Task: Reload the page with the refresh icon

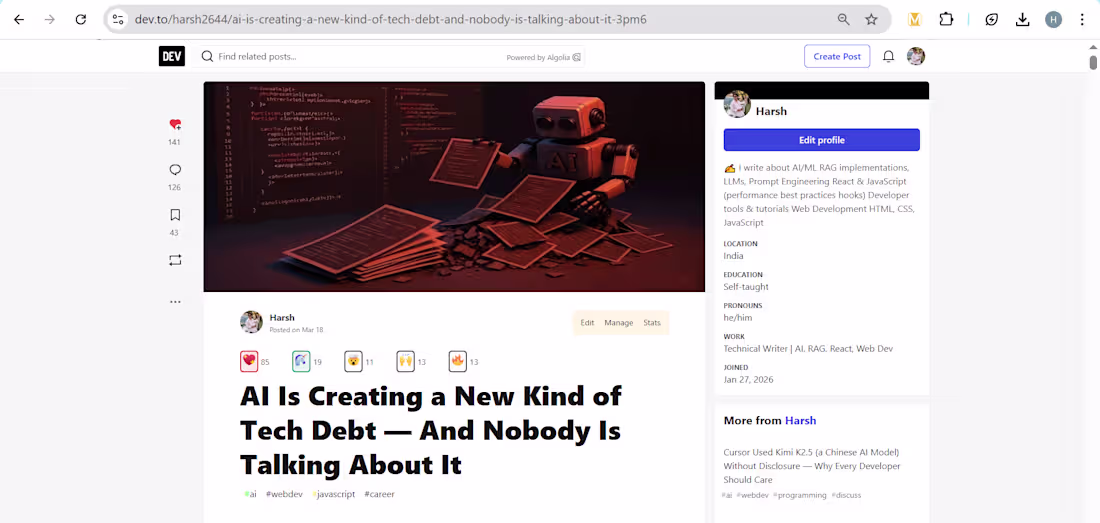Action: click(x=81, y=20)
